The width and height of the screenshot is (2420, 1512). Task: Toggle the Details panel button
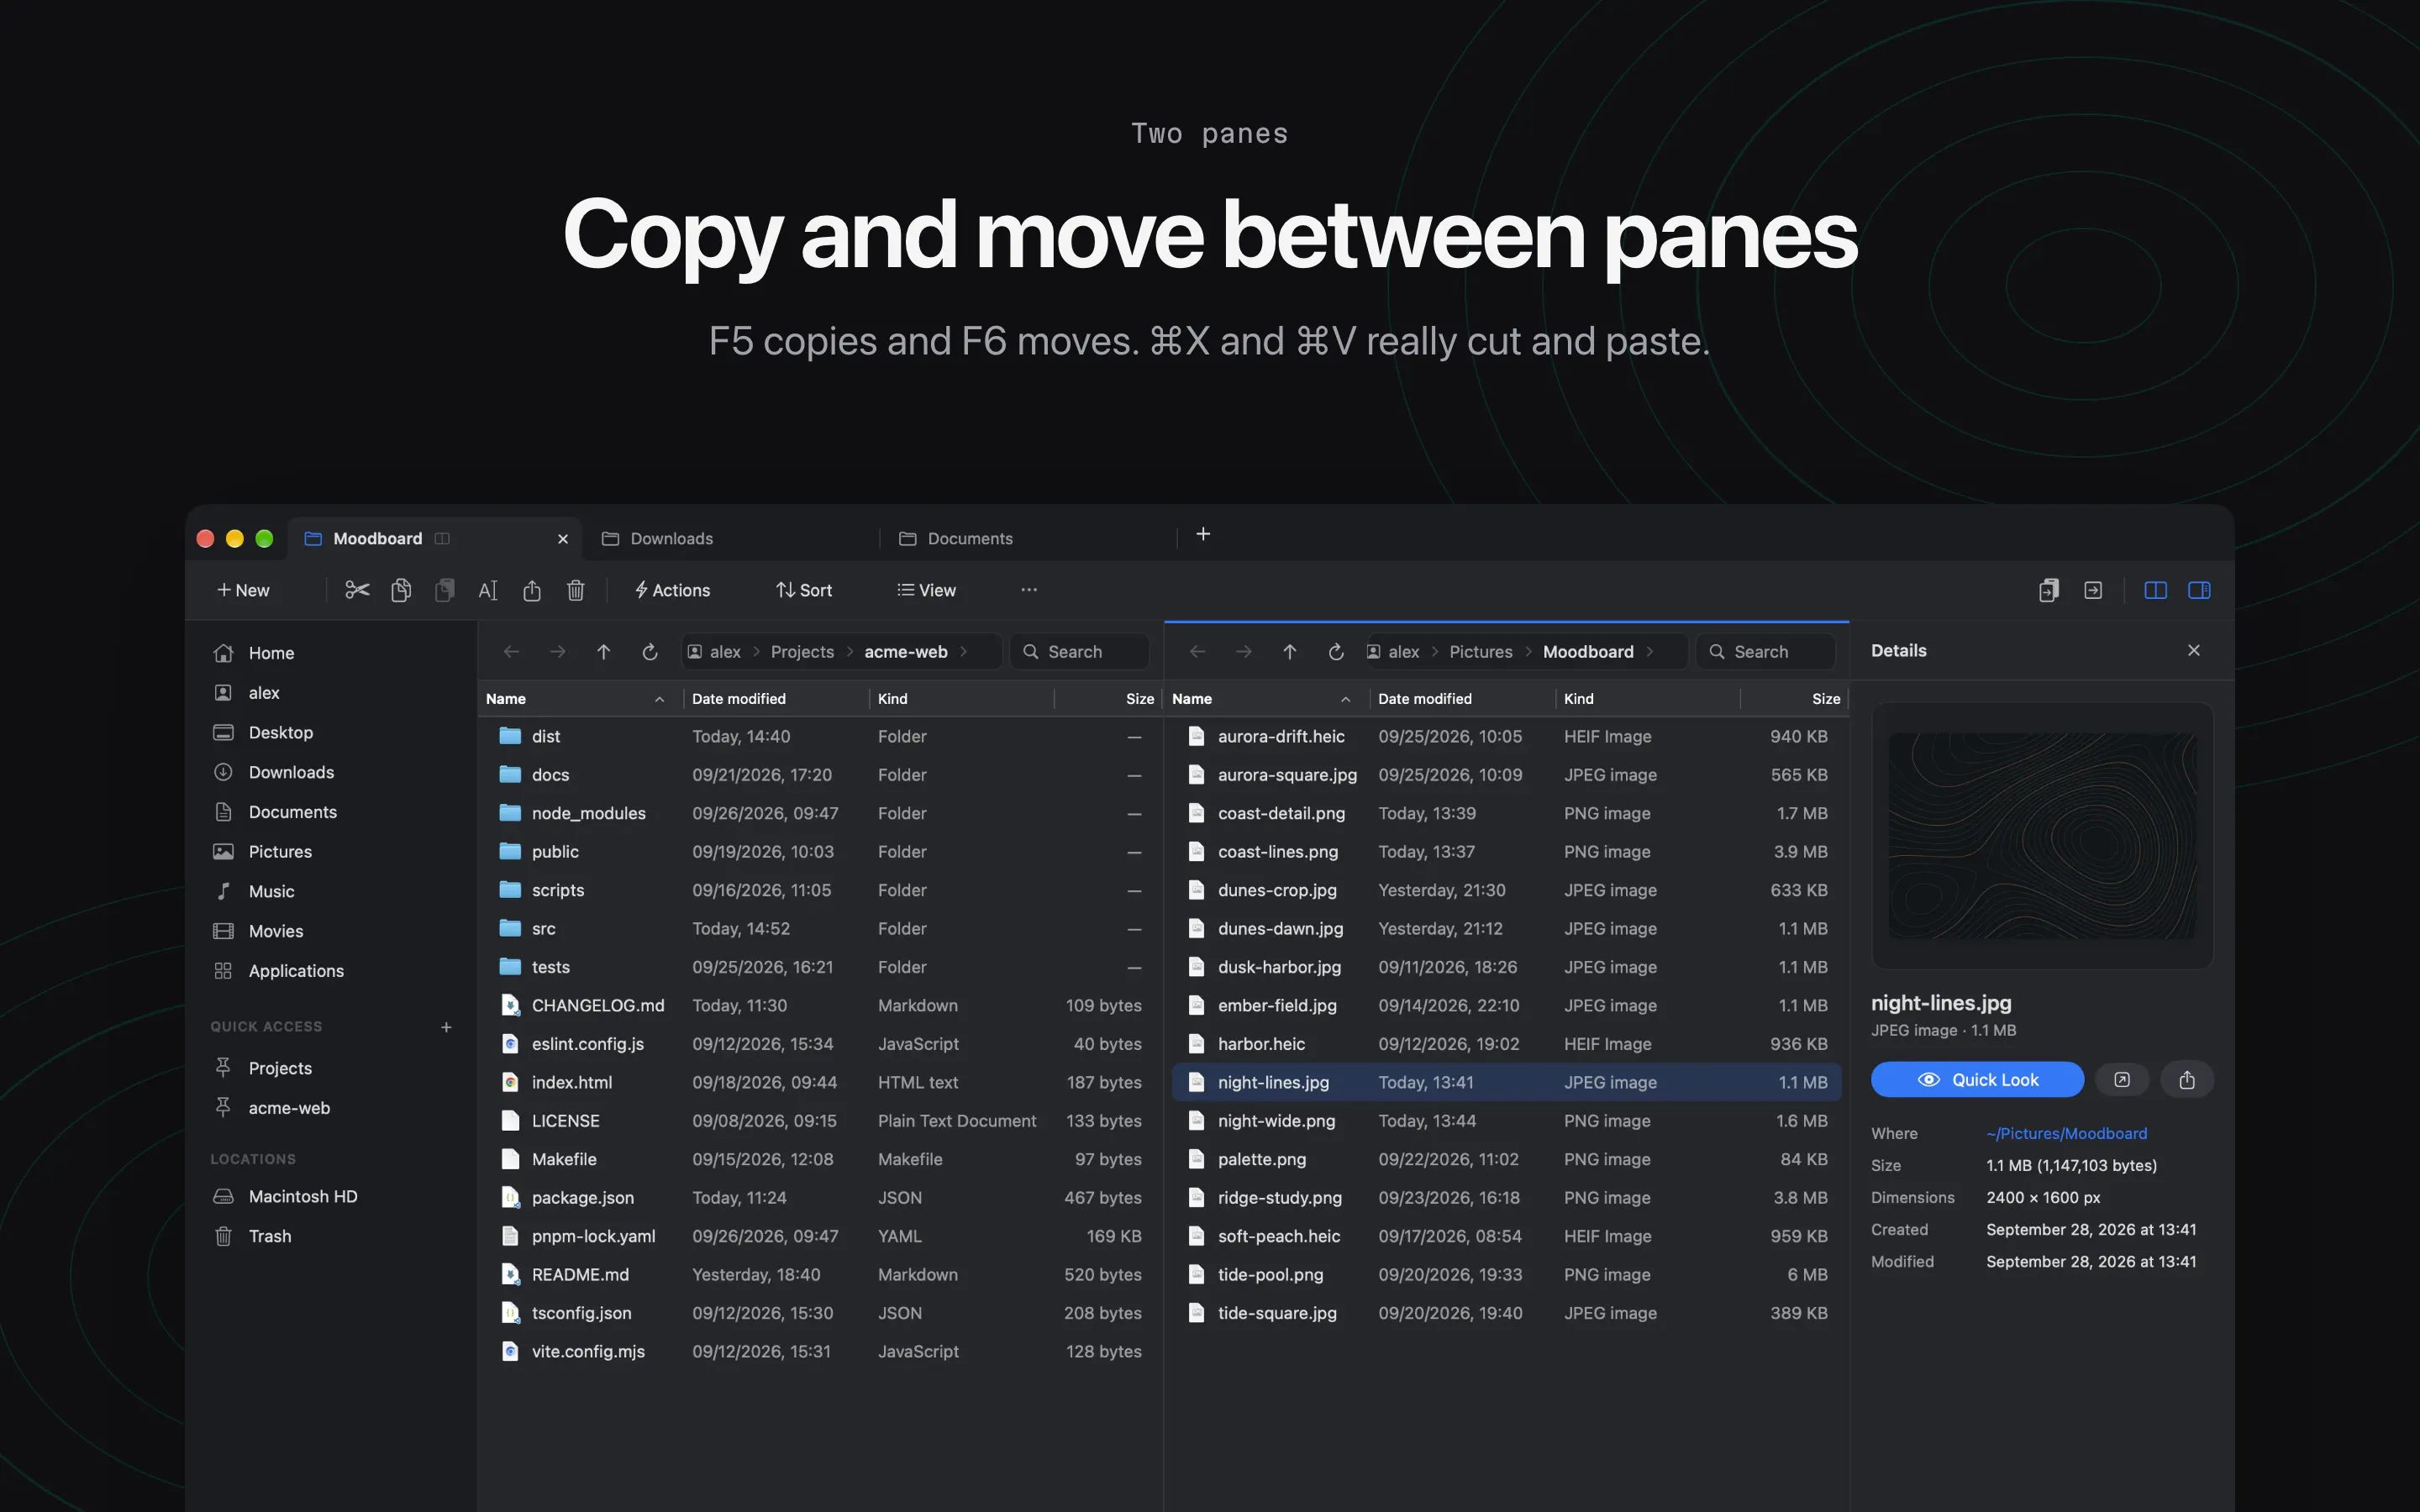point(2199,590)
